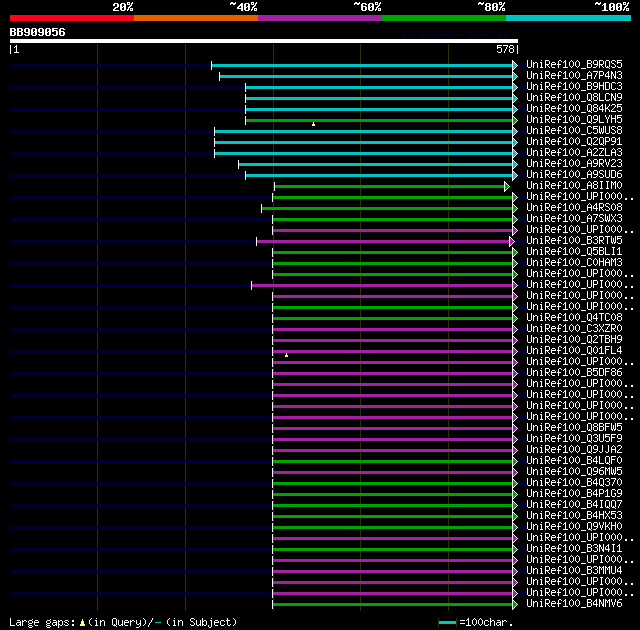Image resolution: width=640 pixels, height=630 pixels.
Task: Open the UniRef100_Q4TC08 hit label
Action: coord(574,317)
